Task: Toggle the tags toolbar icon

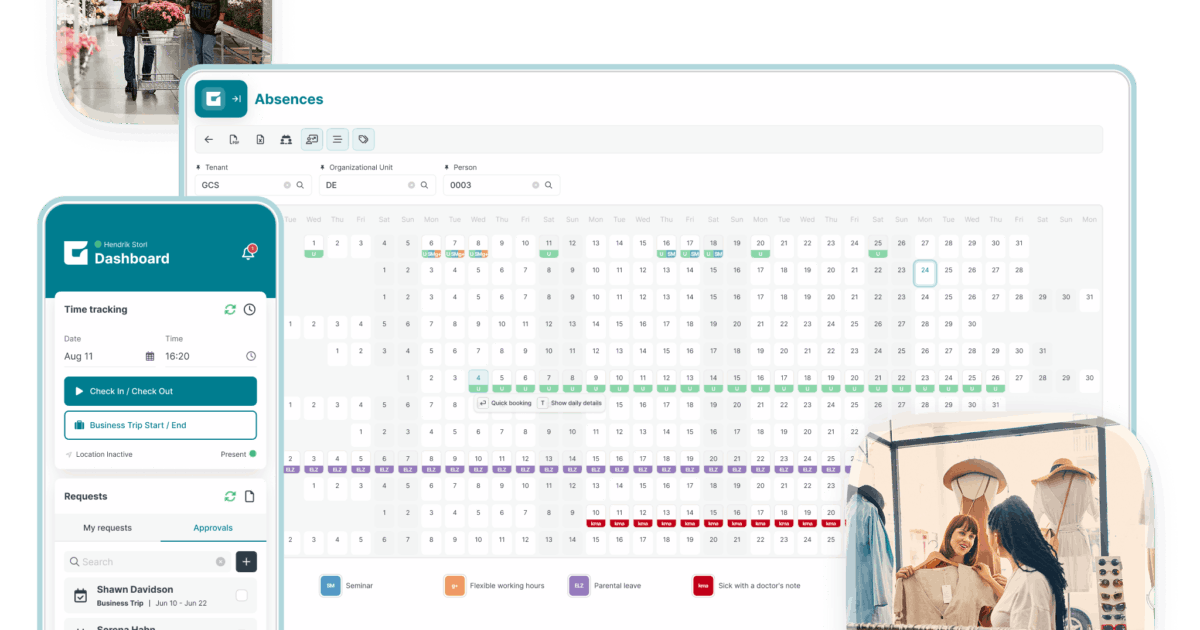Action: (364, 140)
